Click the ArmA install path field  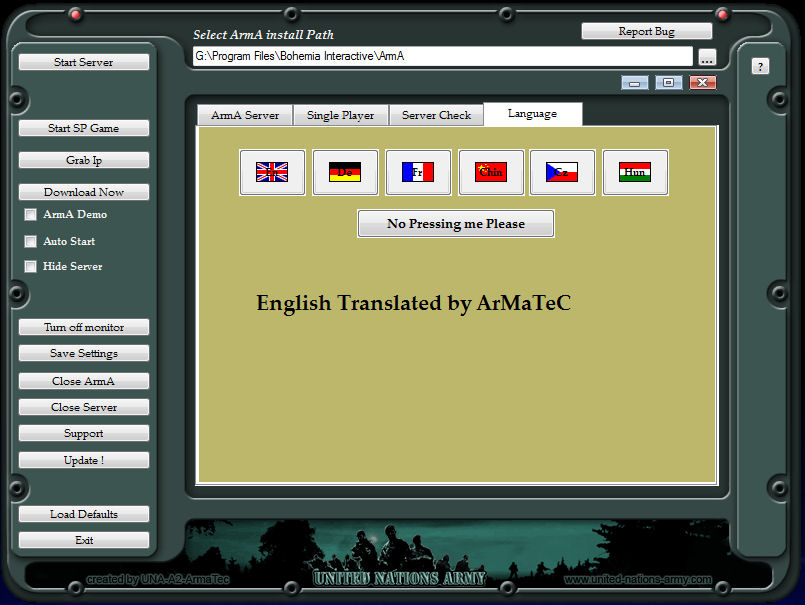pyautogui.click(x=442, y=57)
